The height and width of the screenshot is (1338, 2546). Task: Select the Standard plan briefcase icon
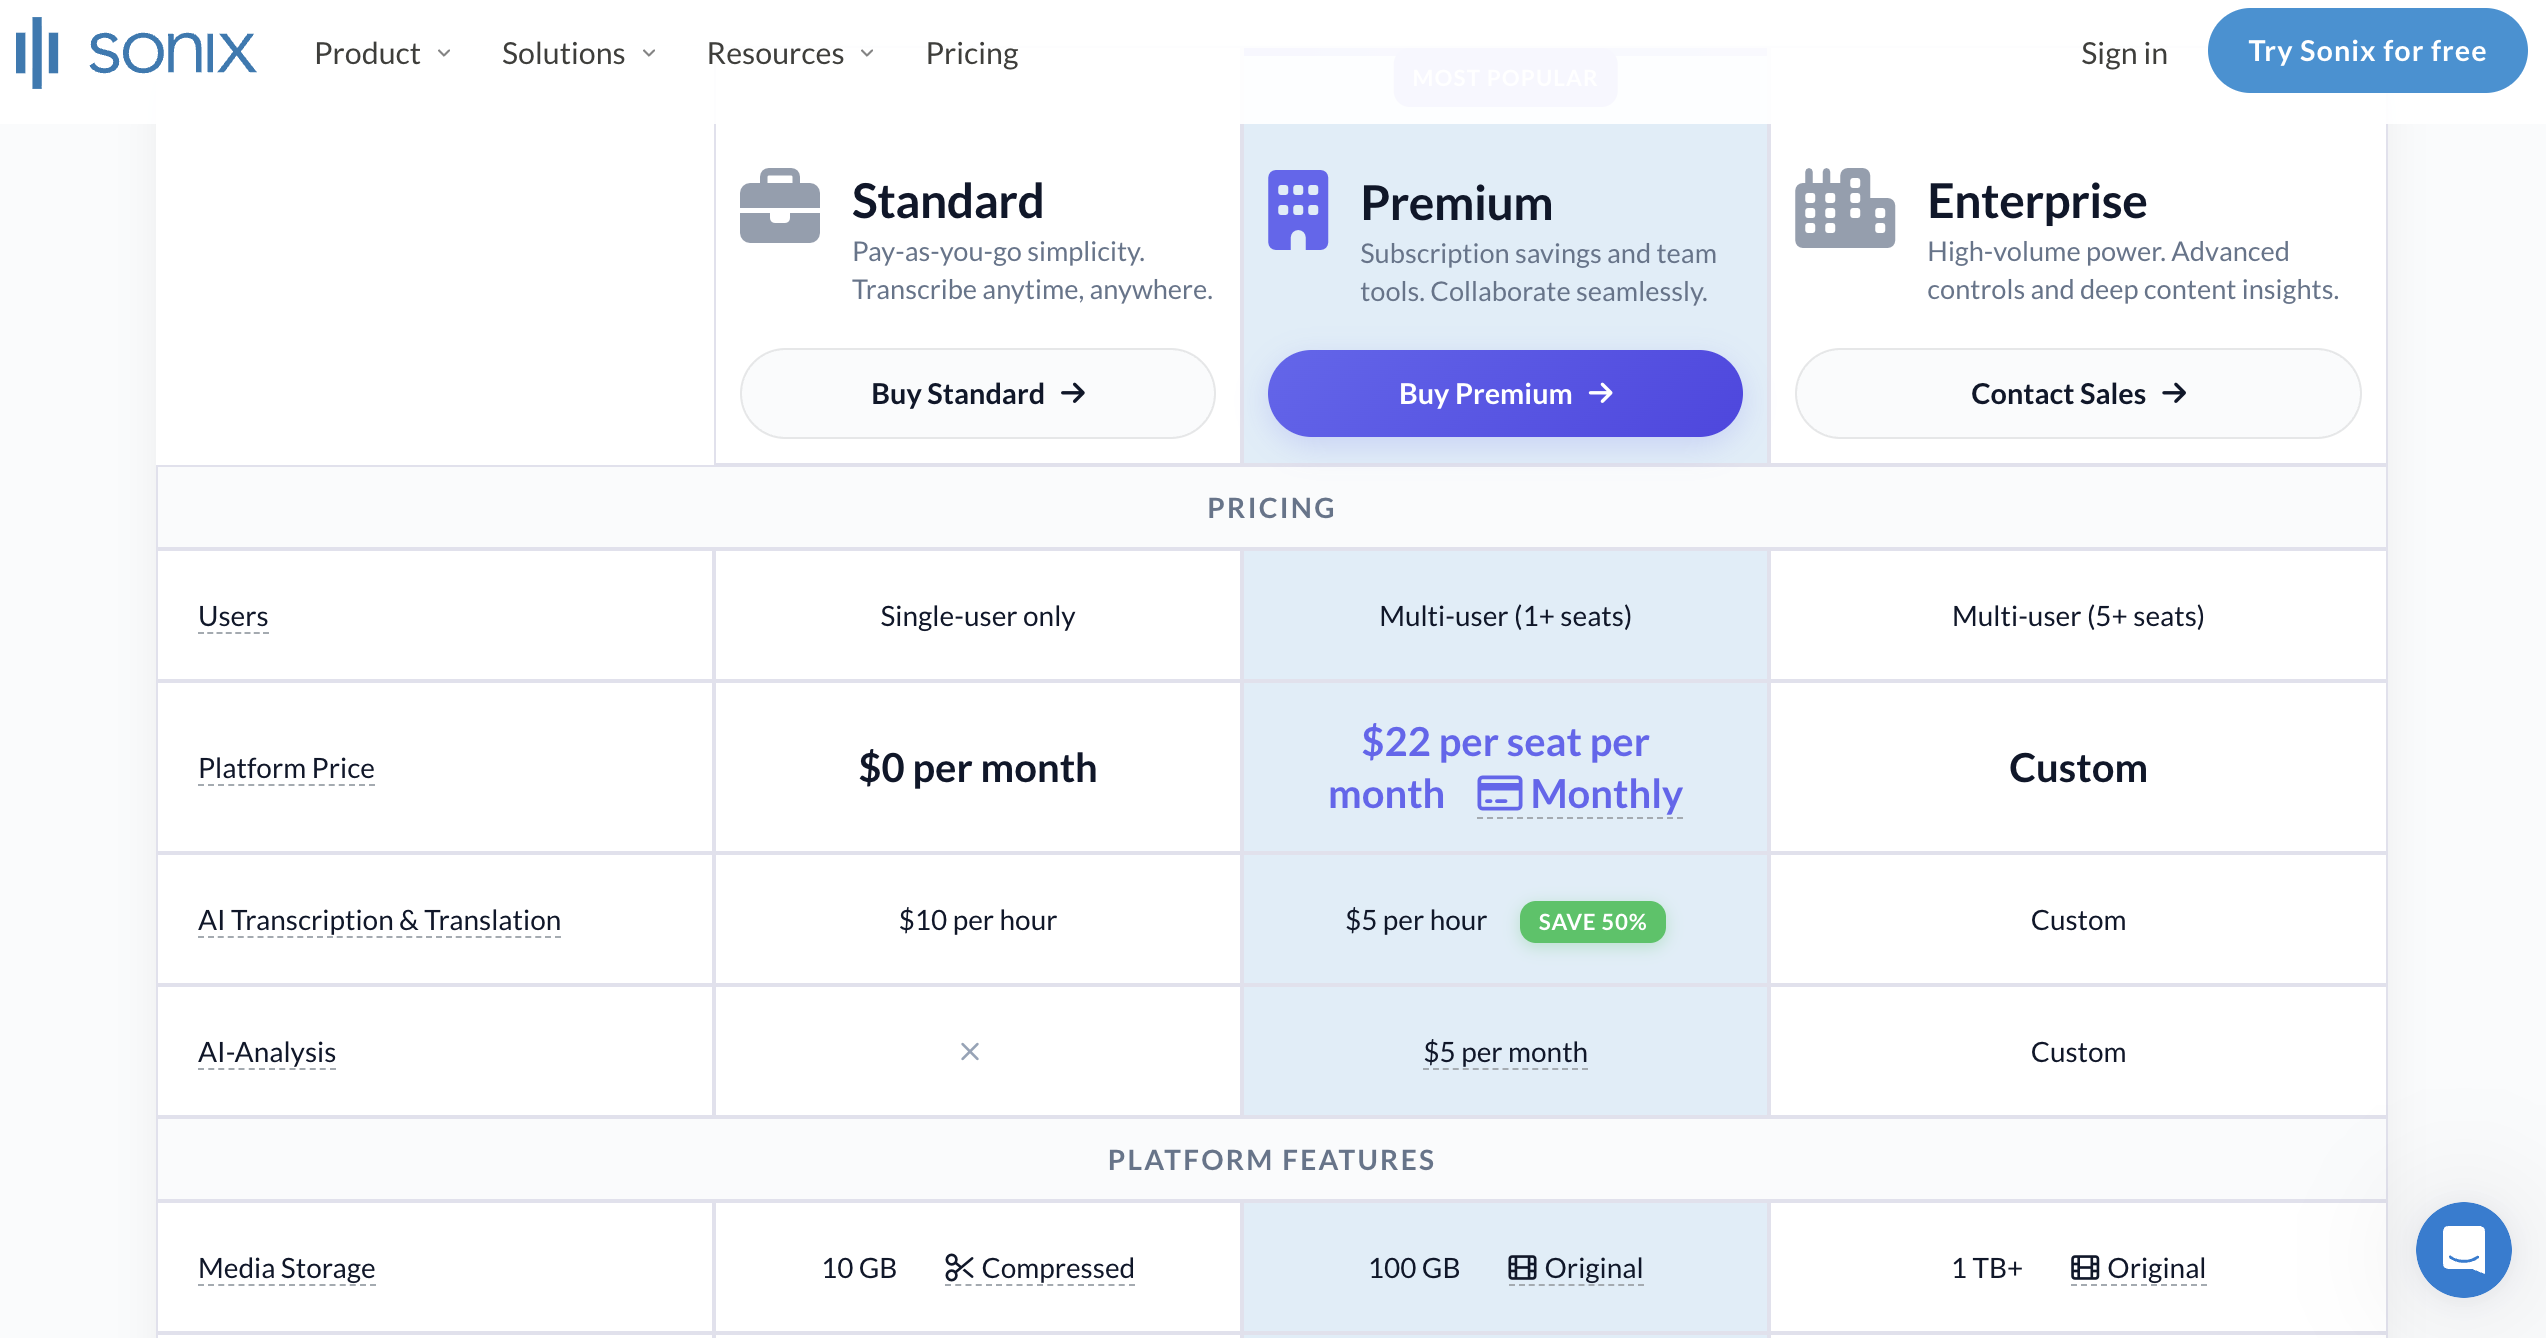coord(780,205)
